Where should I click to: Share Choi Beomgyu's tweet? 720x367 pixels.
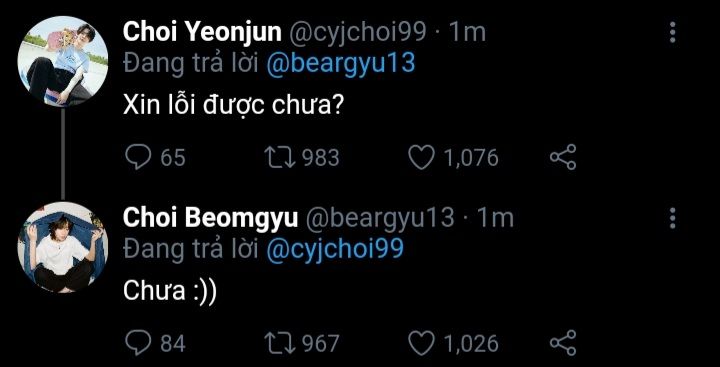click(x=563, y=343)
